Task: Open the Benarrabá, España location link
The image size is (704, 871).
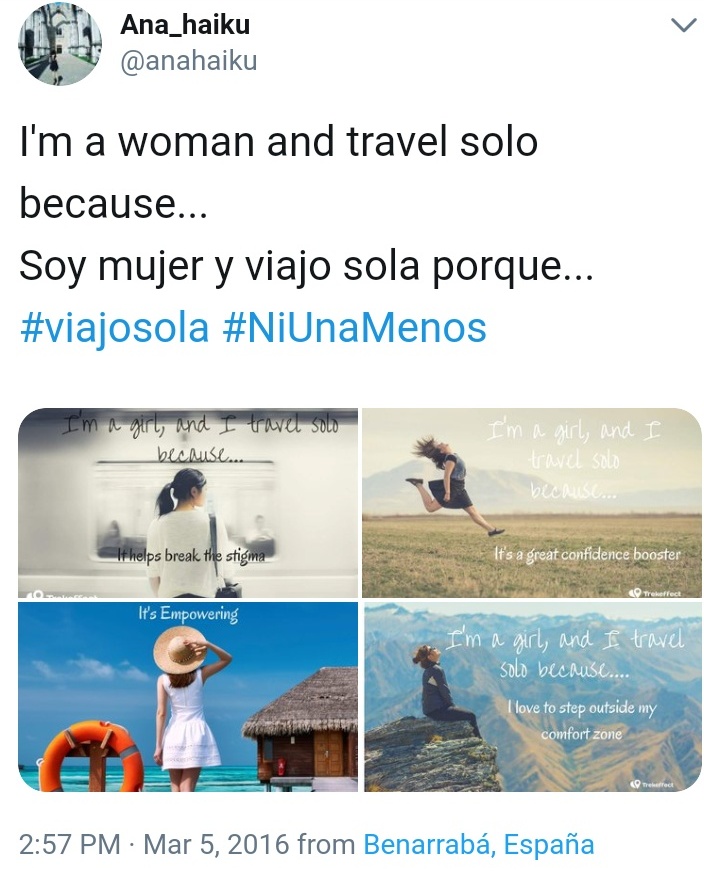Action: (479, 844)
